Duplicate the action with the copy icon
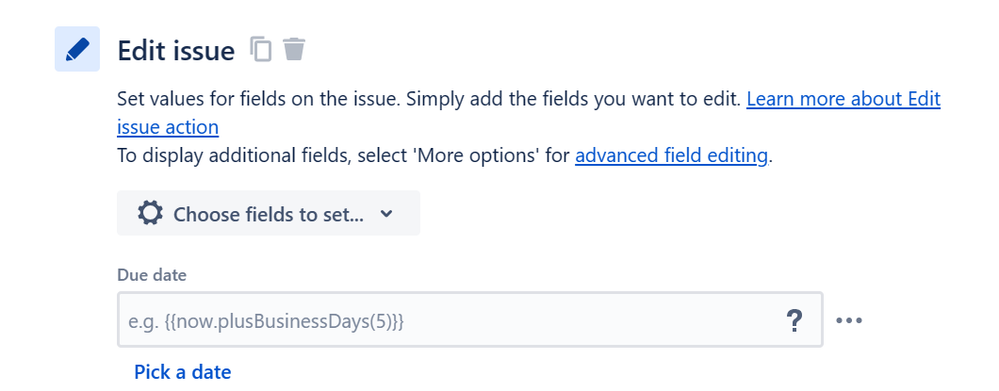 click(261, 49)
